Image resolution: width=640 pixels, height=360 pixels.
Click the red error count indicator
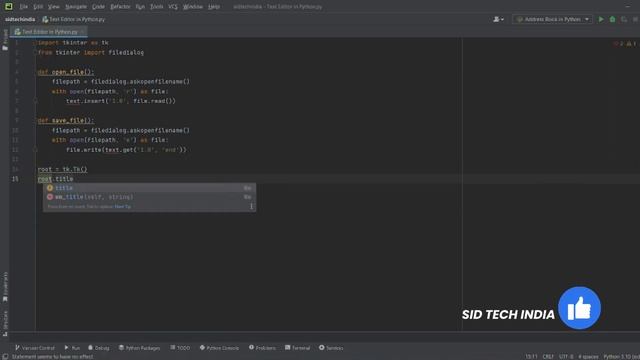[618, 43]
